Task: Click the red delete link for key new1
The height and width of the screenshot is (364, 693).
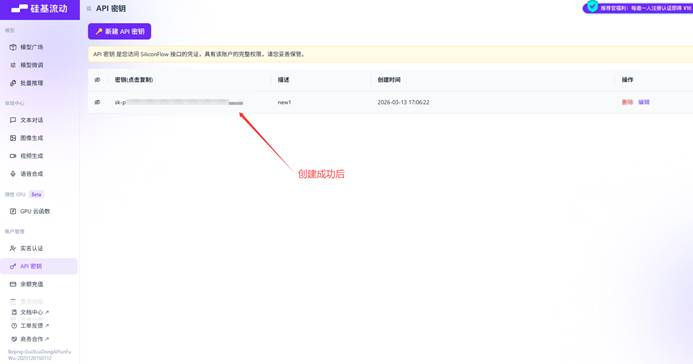Action: [627, 102]
